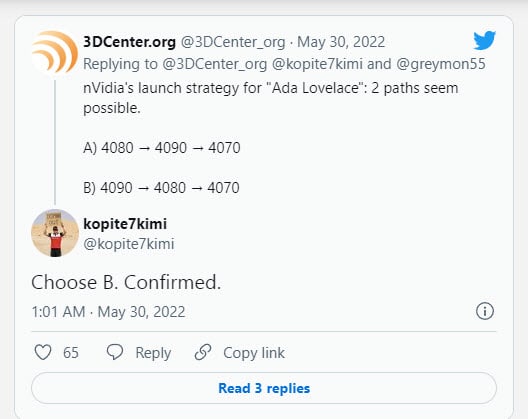Open the 3DCenter.org profile avatar

click(x=55, y=53)
